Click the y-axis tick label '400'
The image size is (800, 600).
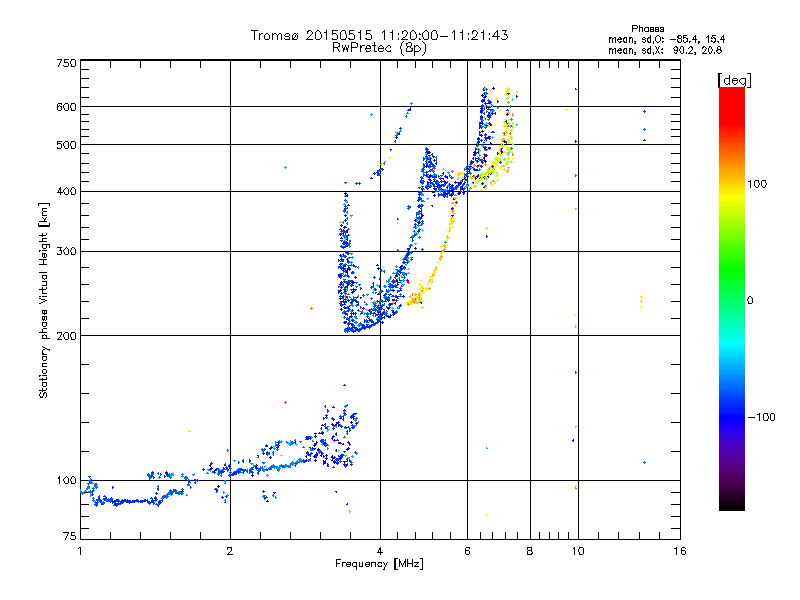tap(66, 192)
